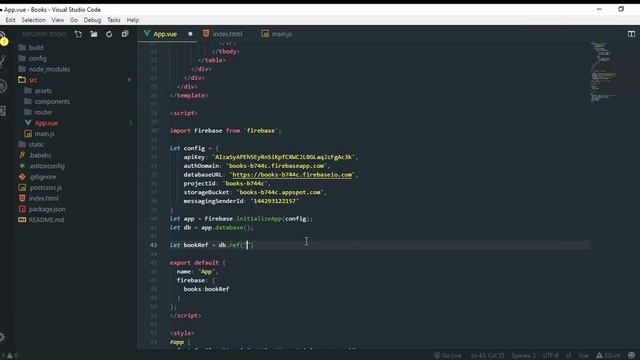The width and height of the screenshot is (640, 360).
Task: Collapse all folders in Explorer
Action: [125, 34]
